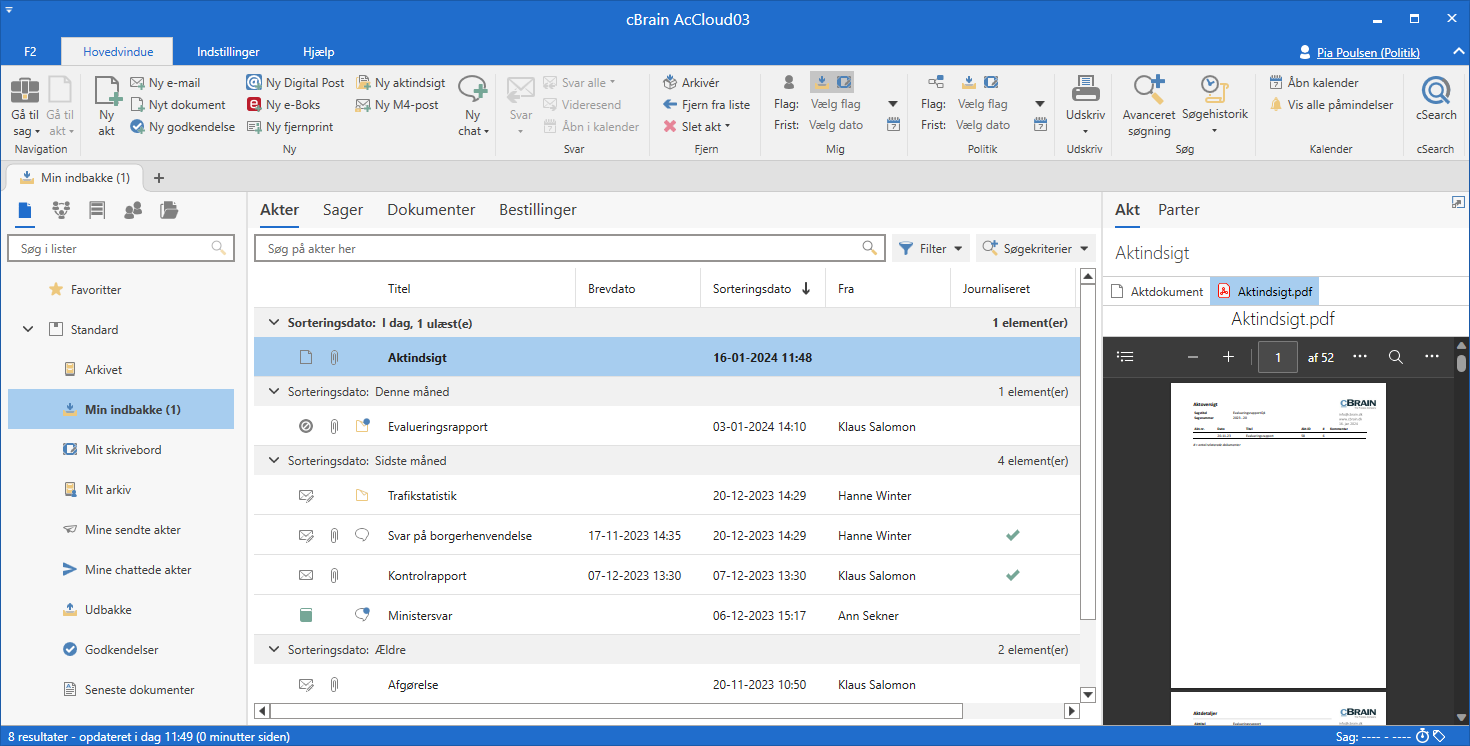Click Ny fjernprint in the ribbon
This screenshot has width=1470, height=746.
click(290, 127)
